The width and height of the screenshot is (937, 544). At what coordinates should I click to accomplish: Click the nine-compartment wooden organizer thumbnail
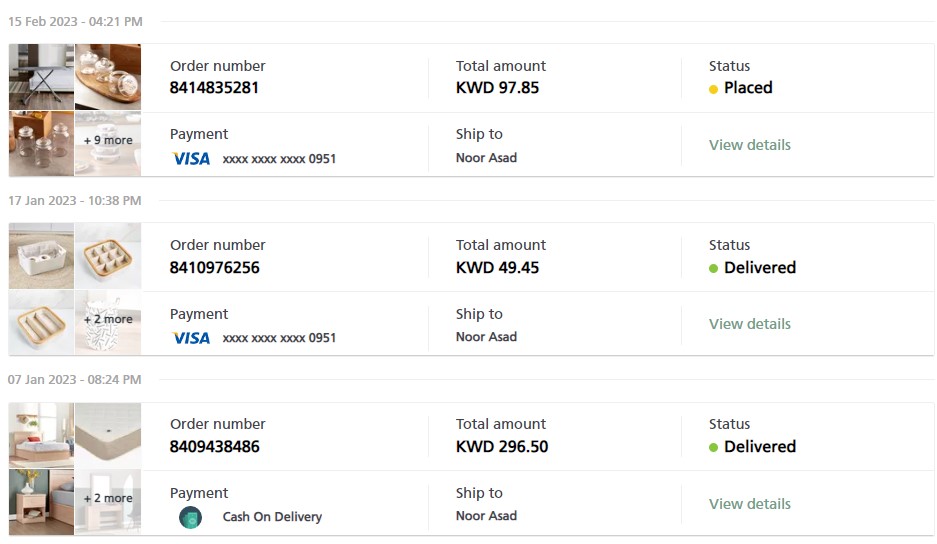point(108,256)
